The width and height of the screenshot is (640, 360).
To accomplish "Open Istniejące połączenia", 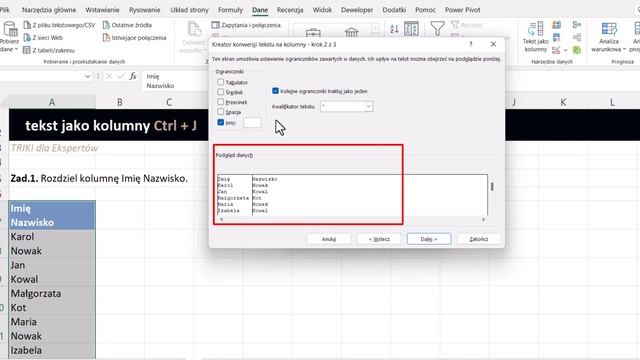I will (135, 38).
